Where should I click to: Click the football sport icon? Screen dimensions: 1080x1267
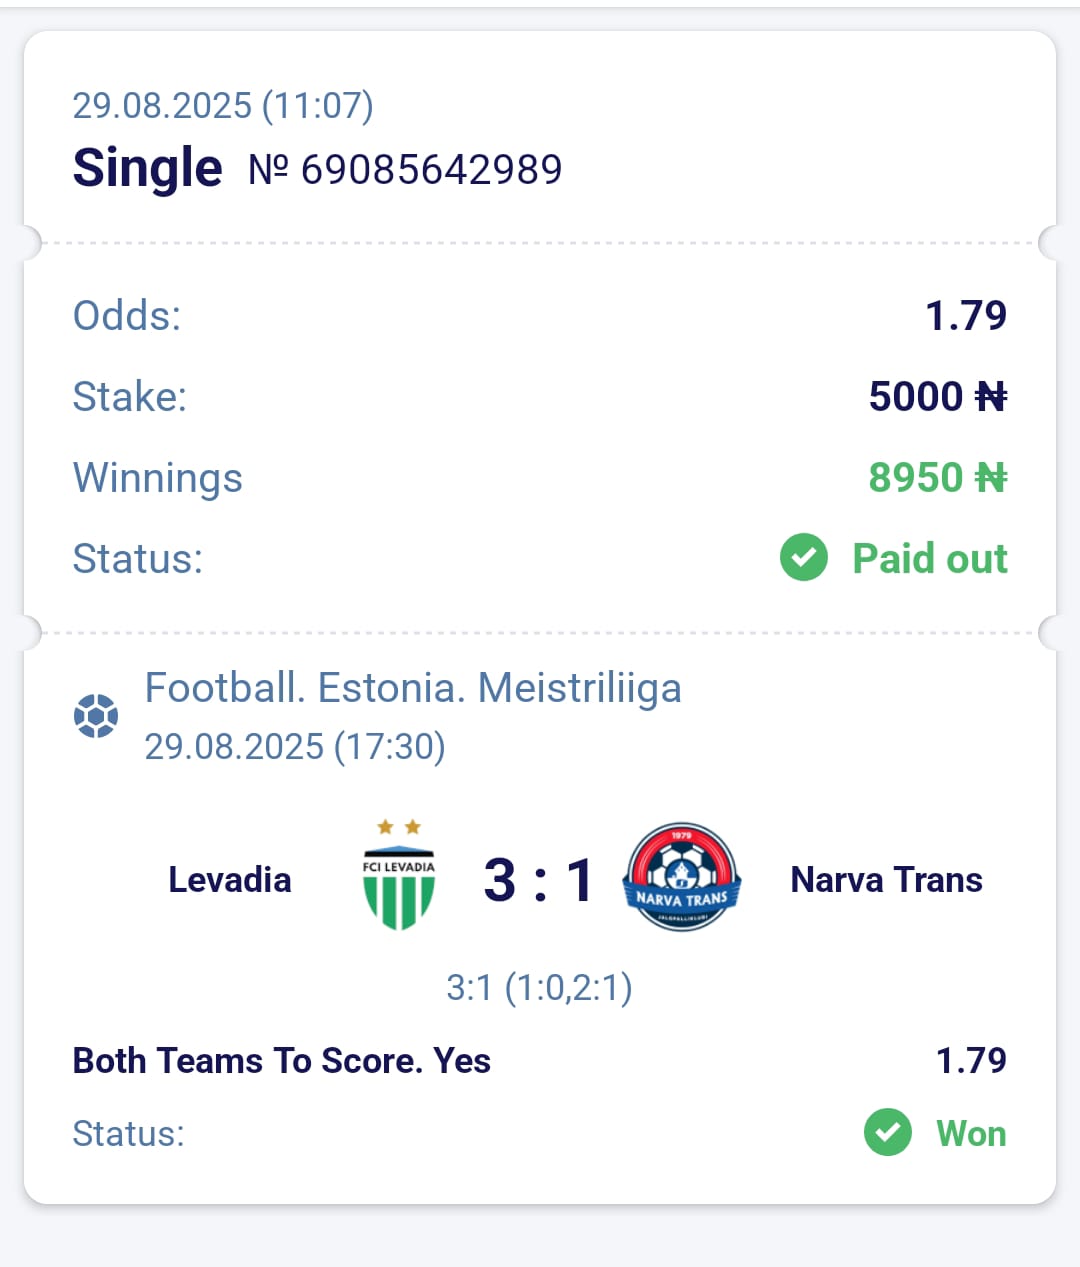[96, 716]
